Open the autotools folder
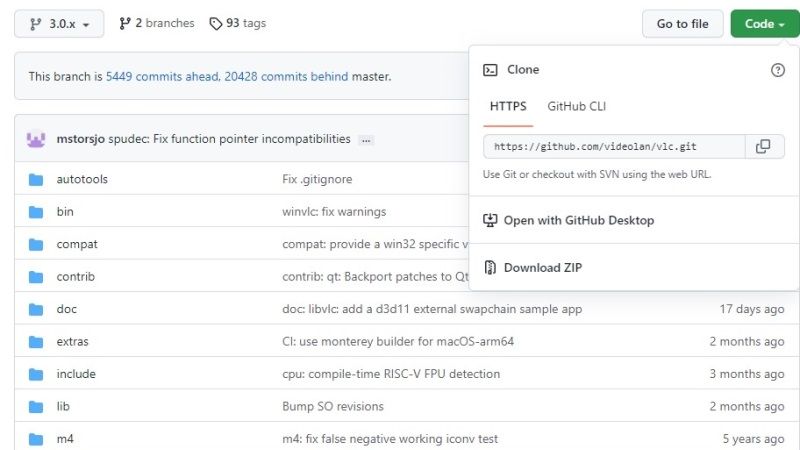The width and height of the screenshot is (800, 450). [82, 179]
